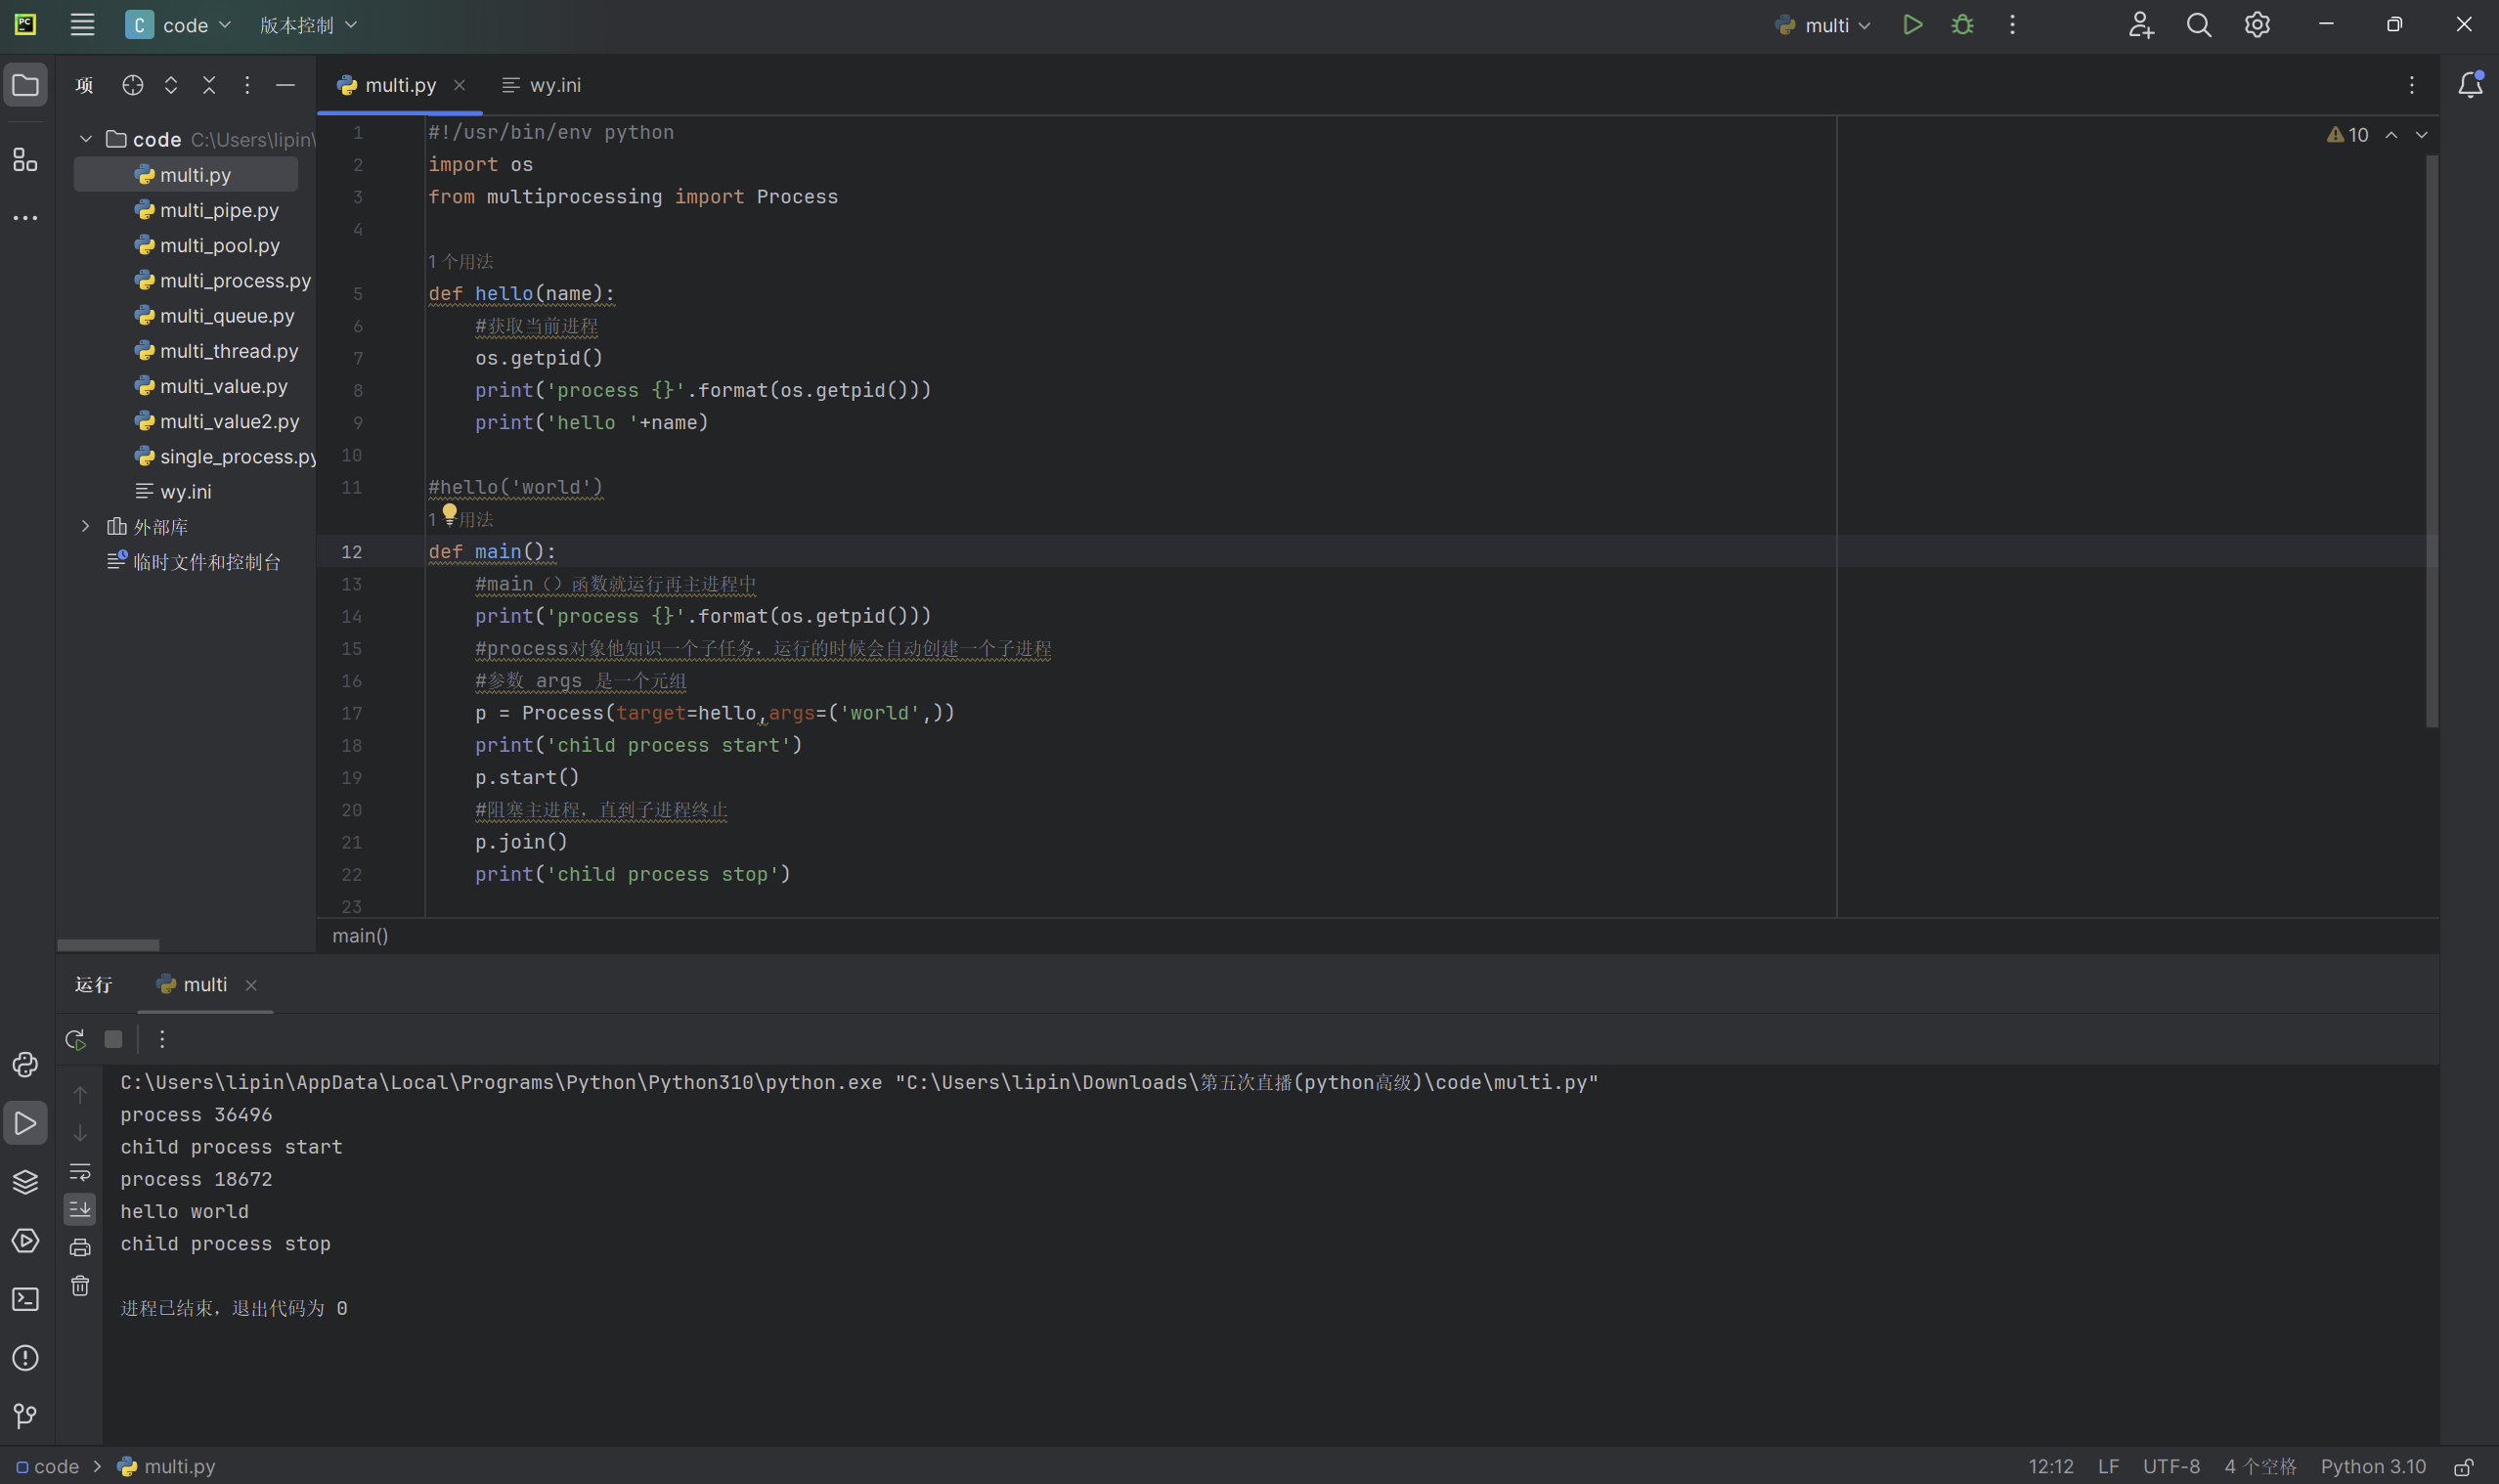Open the main hamburger menu
This screenshot has height=1484, width=2499.
tap(82, 25)
